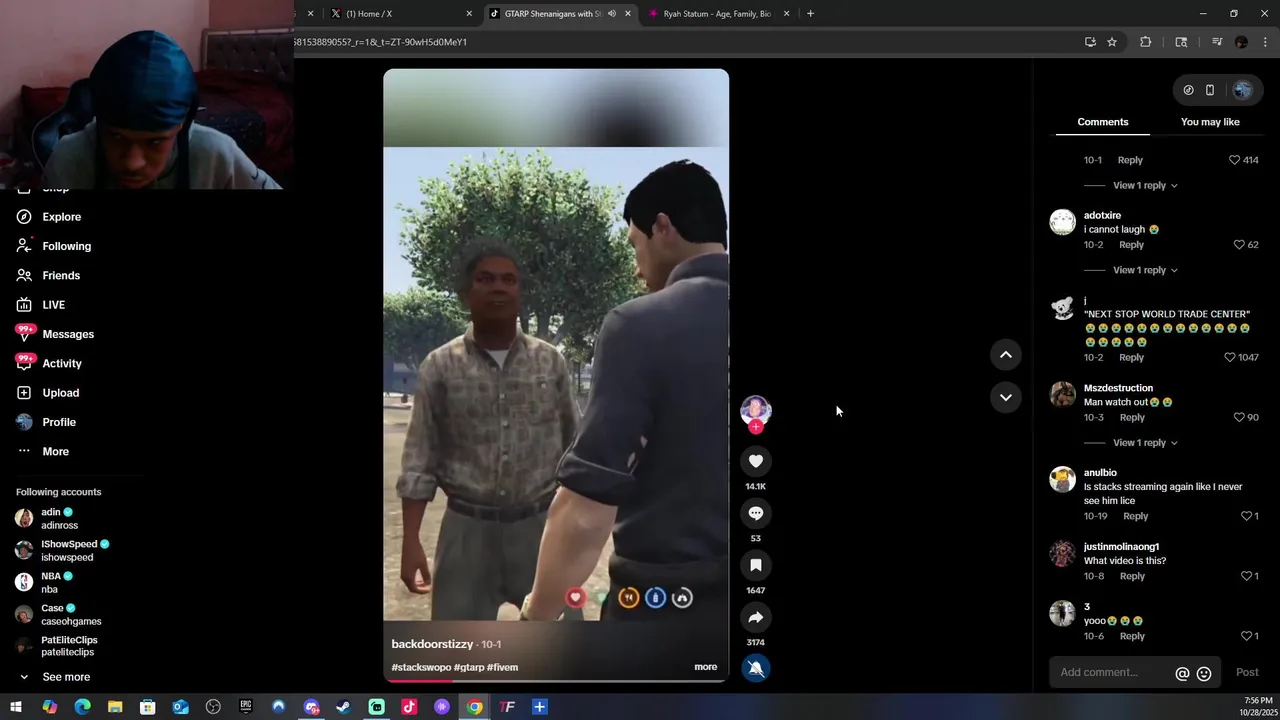Open the get app phone icon
This screenshot has height=720, width=1280.
pos(1210,90)
